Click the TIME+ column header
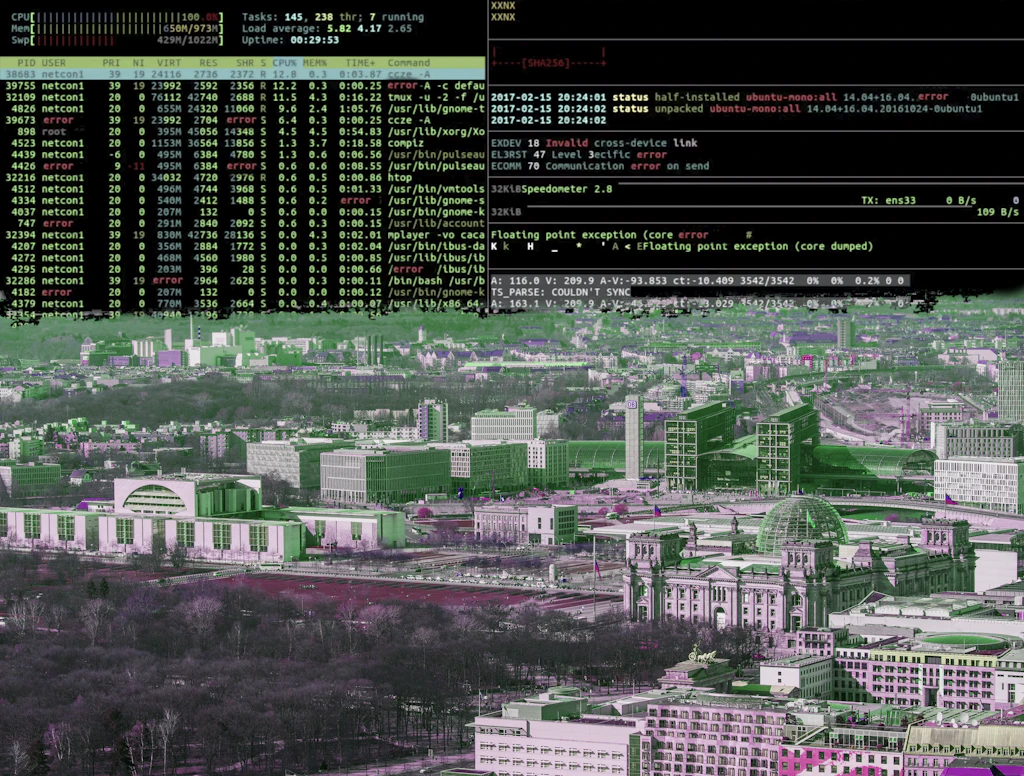 click(x=360, y=63)
